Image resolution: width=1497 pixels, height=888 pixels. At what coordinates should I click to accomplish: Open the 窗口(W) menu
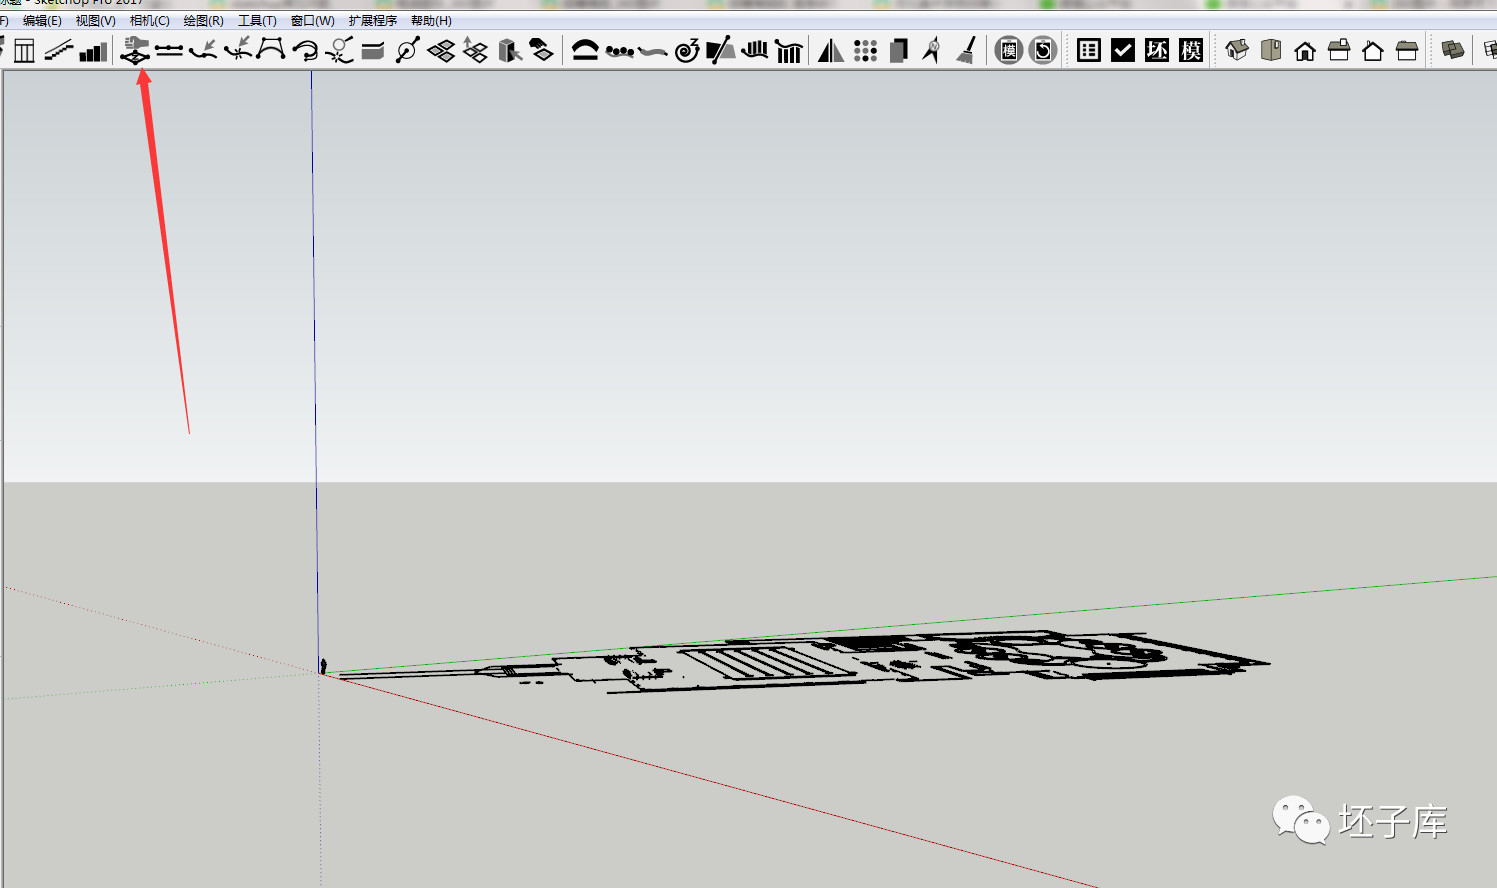[x=313, y=21]
